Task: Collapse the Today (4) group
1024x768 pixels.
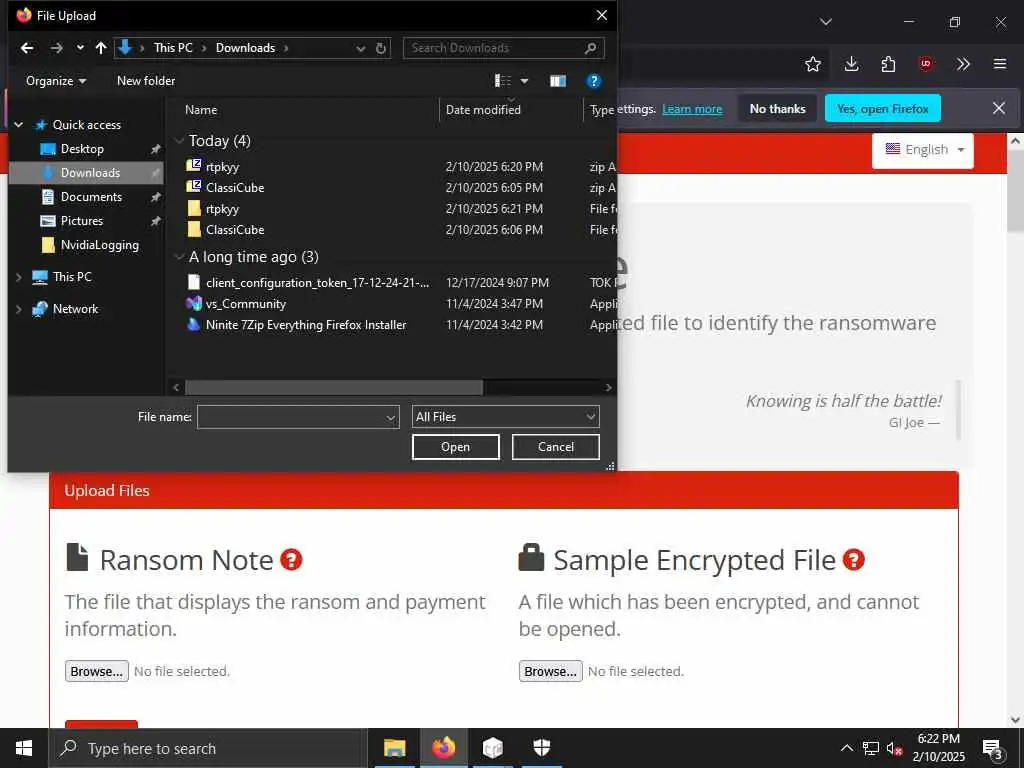Action: point(179,141)
